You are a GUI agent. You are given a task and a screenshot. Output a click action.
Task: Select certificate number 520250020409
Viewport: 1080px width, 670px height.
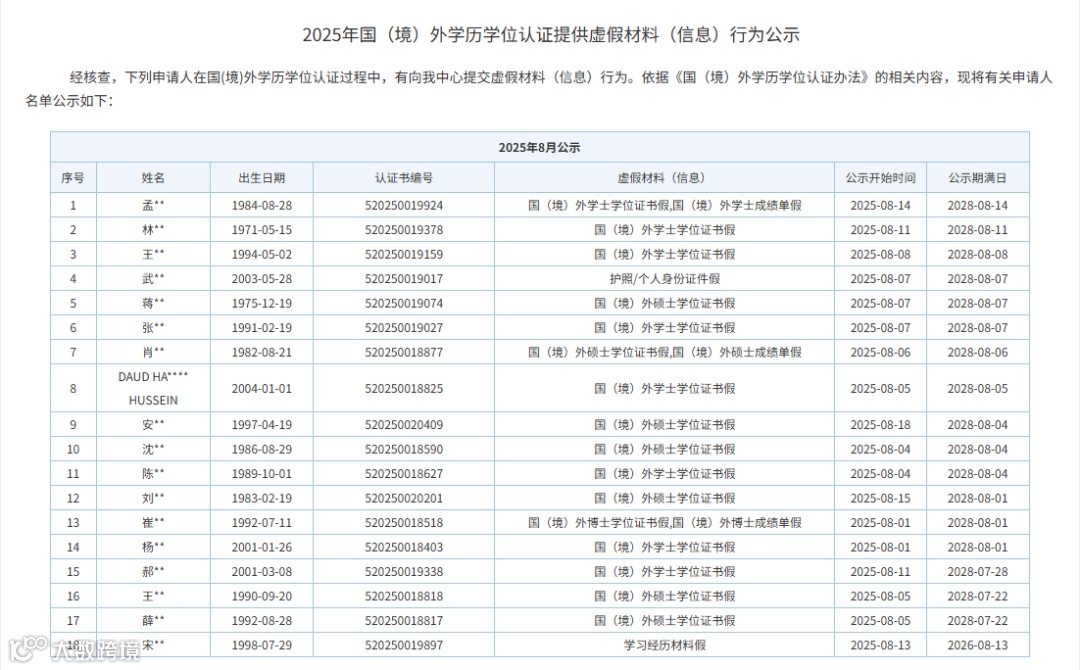tap(404, 425)
